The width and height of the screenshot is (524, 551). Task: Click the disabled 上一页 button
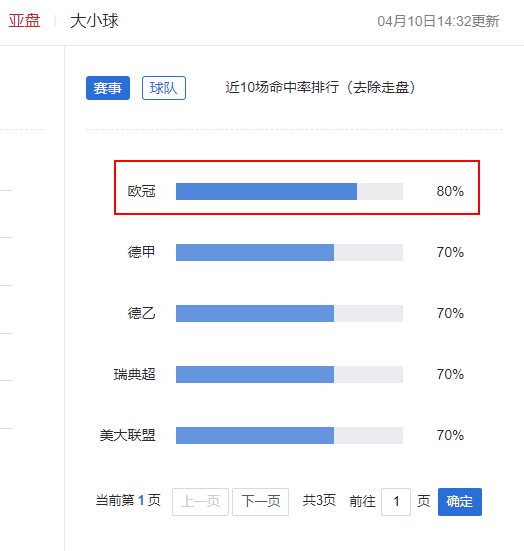pos(200,501)
